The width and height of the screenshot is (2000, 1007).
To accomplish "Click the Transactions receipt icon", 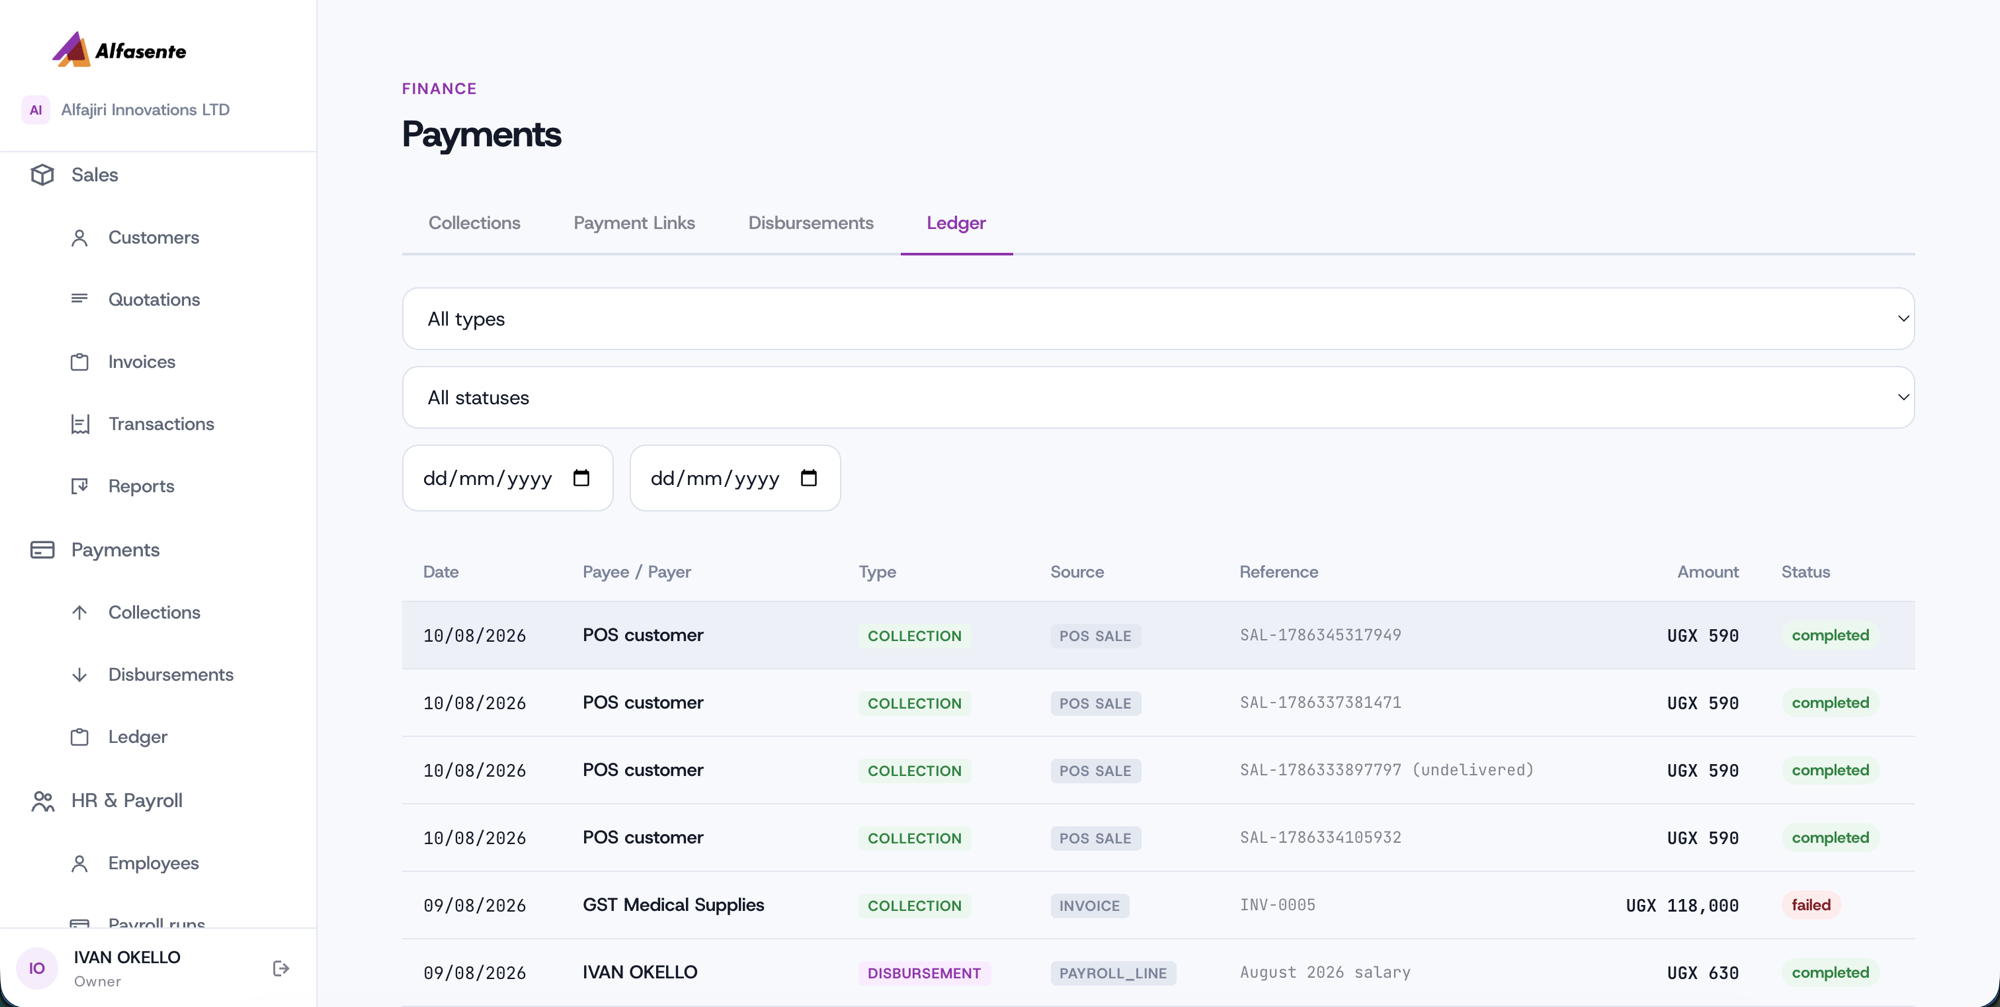I will point(80,424).
